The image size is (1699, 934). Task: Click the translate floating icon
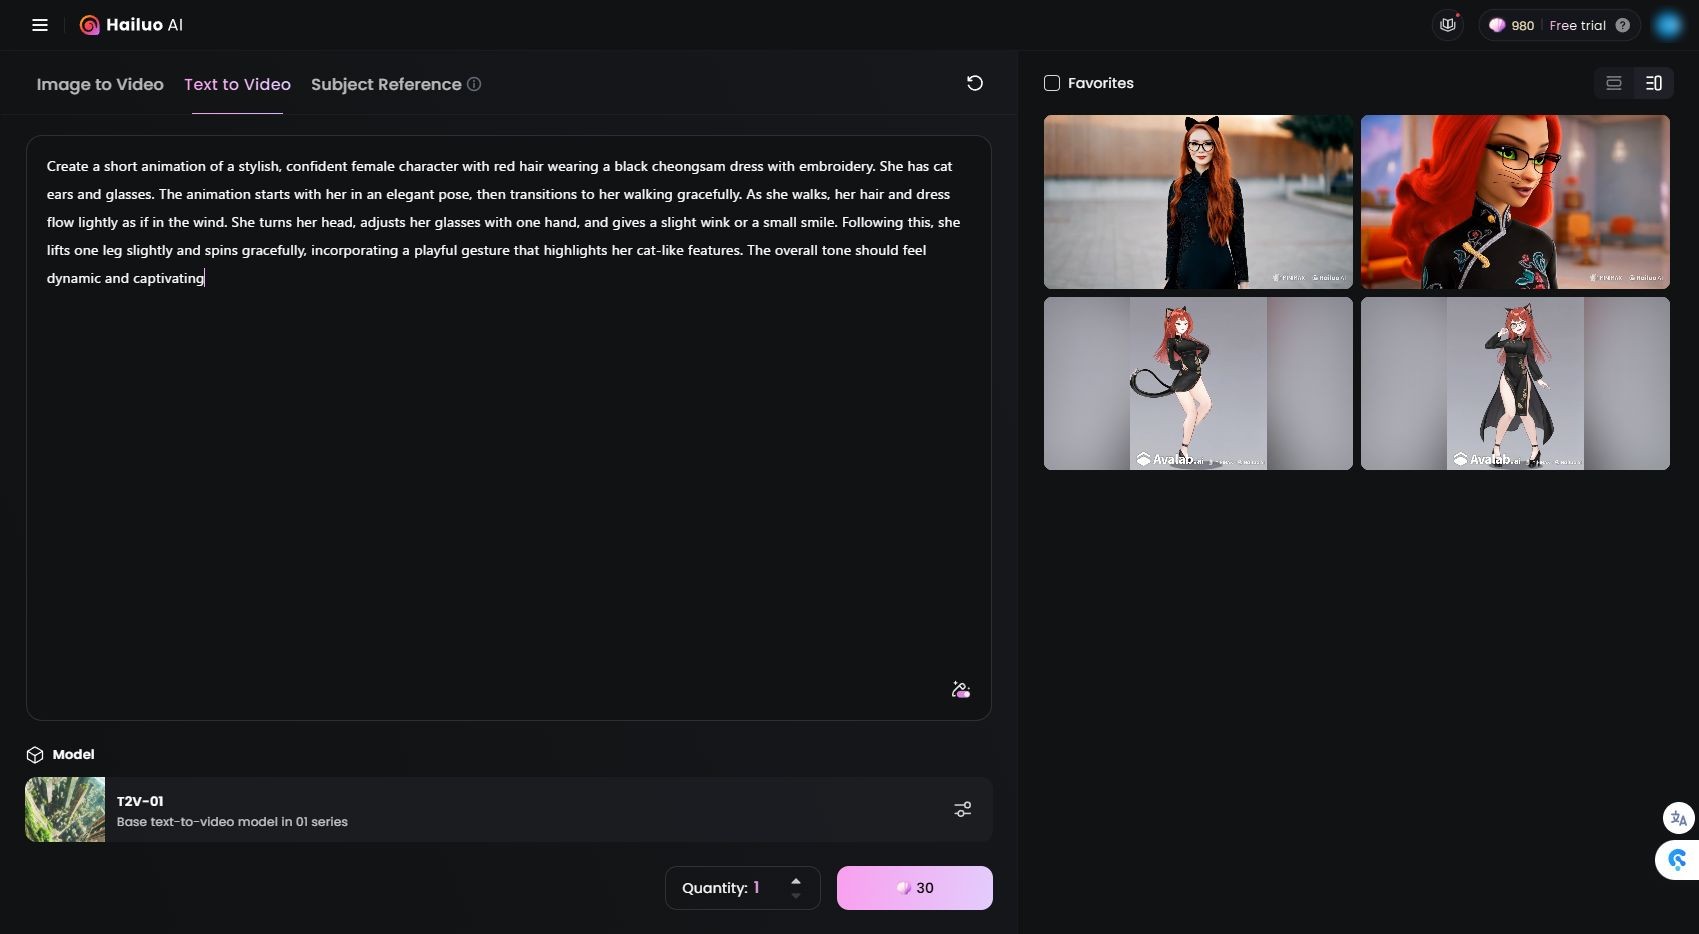tap(1679, 818)
